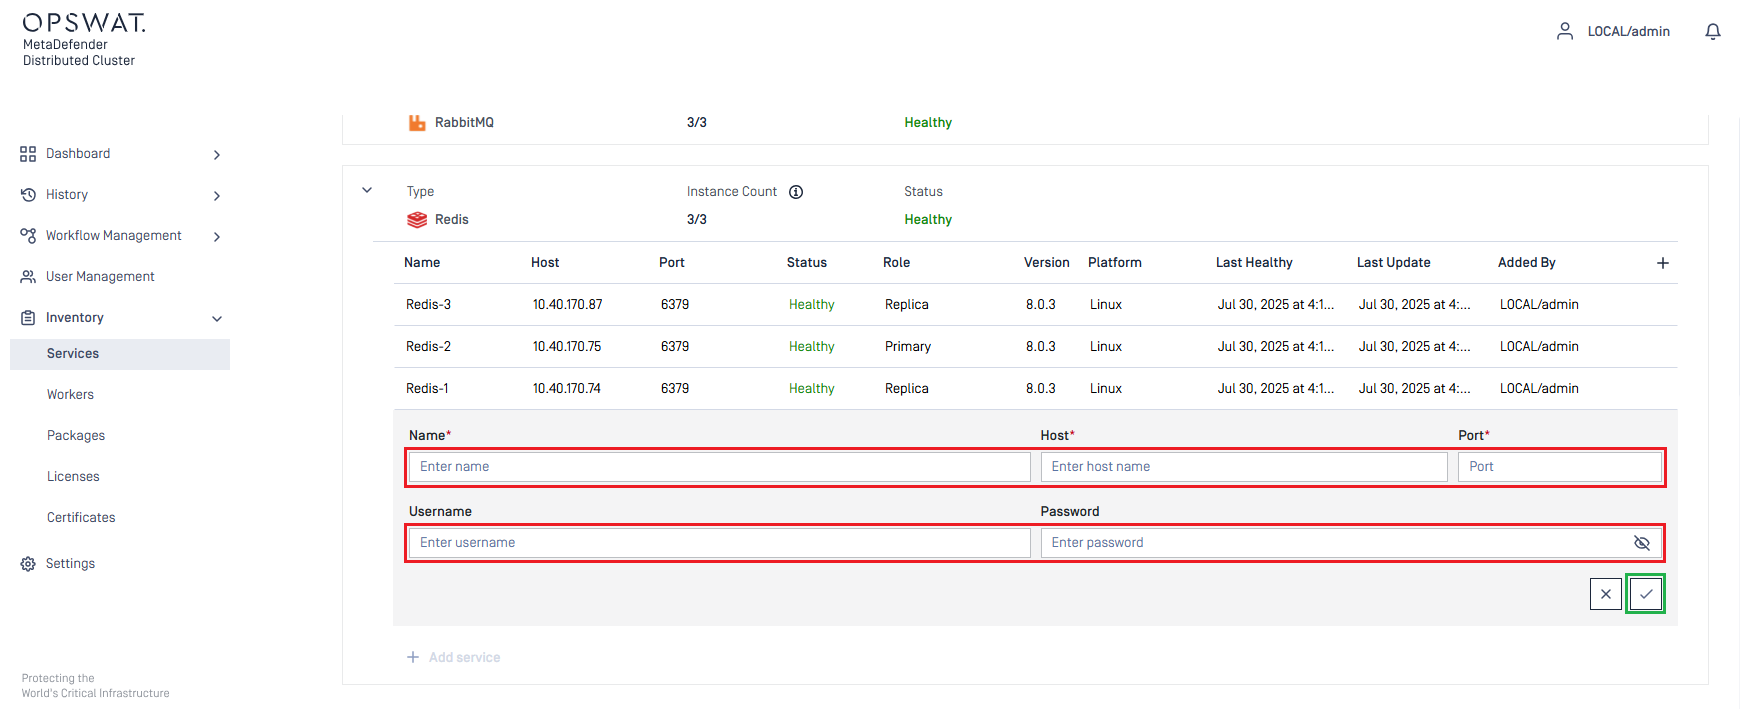Collapse the Inventory menu chevron
The image size is (1740, 709).
(217, 319)
